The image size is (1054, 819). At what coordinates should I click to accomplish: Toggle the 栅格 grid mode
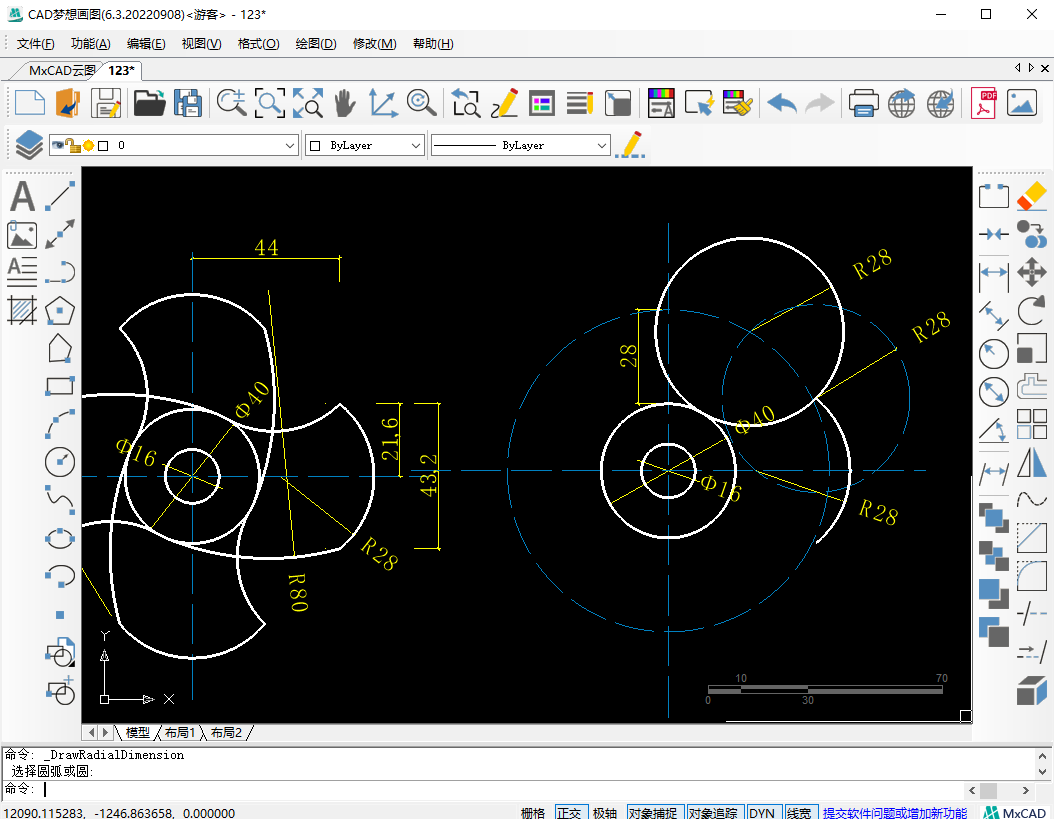point(533,812)
